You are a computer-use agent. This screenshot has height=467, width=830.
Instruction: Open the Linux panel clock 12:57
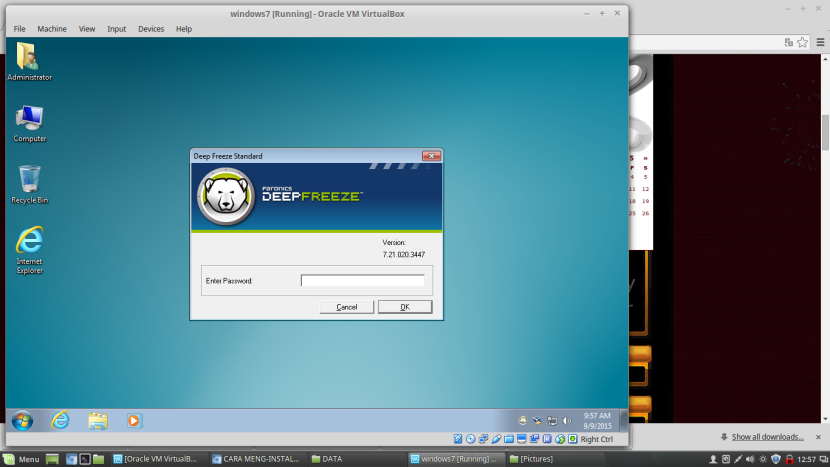pyautogui.click(x=807, y=459)
